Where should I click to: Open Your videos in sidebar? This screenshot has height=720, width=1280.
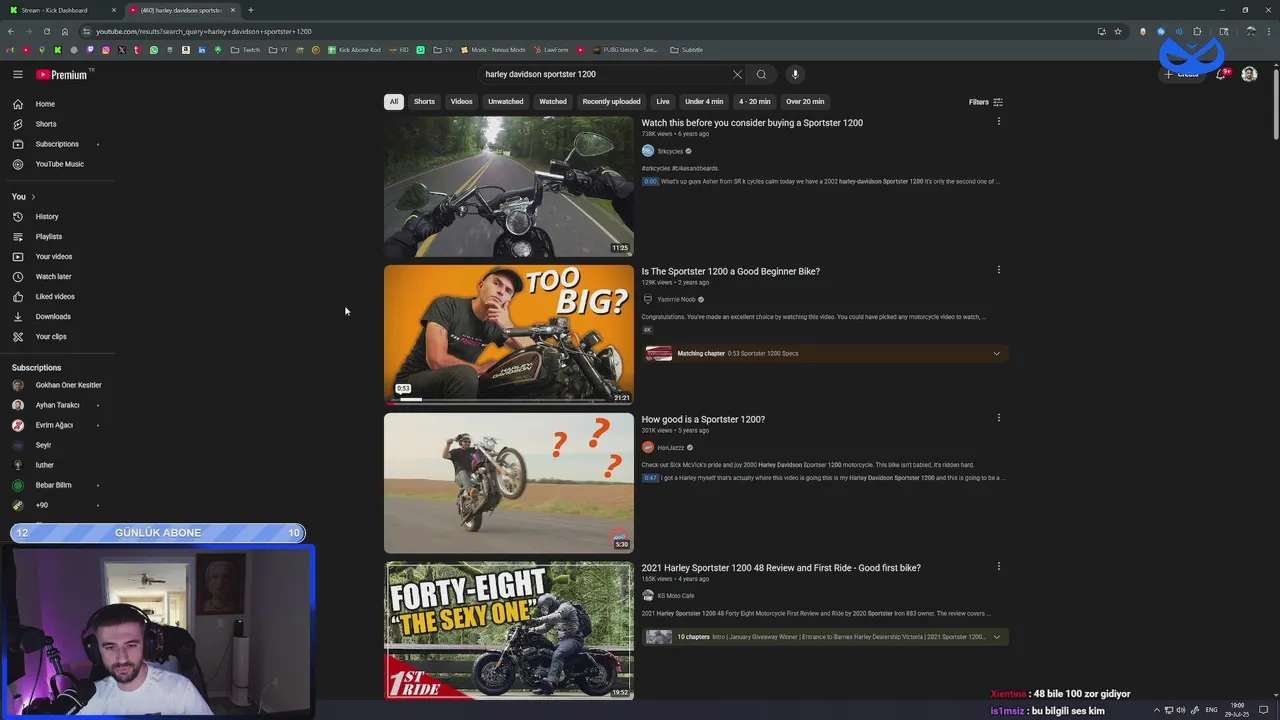click(x=57, y=256)
